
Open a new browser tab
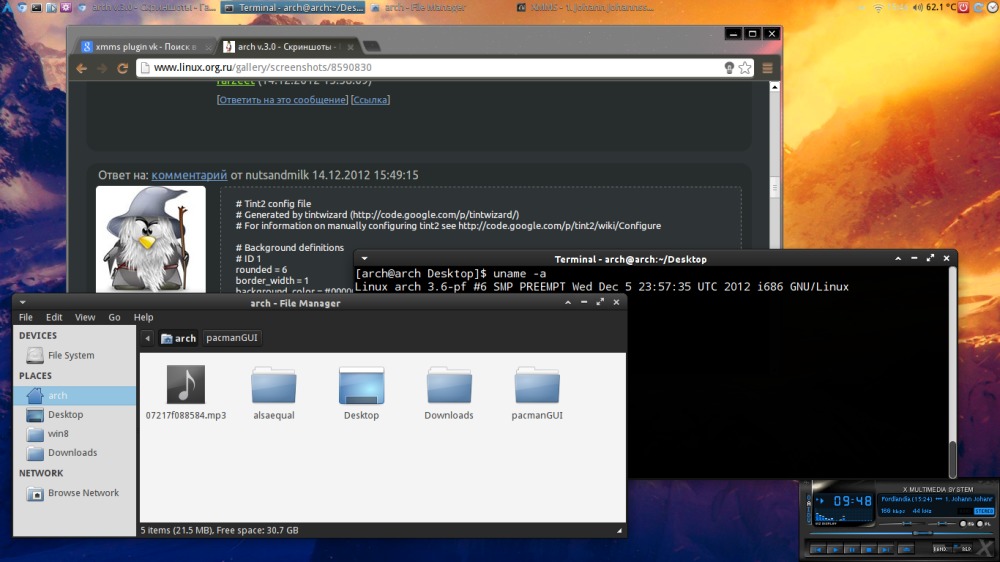point(372,47)
